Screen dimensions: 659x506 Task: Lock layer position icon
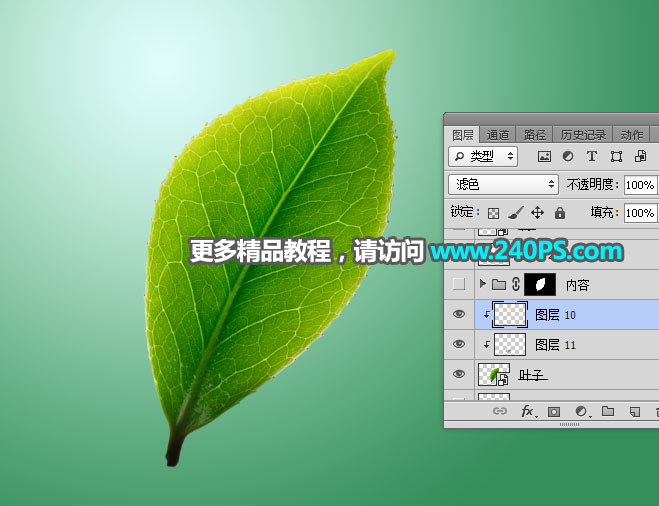[538, 213]
